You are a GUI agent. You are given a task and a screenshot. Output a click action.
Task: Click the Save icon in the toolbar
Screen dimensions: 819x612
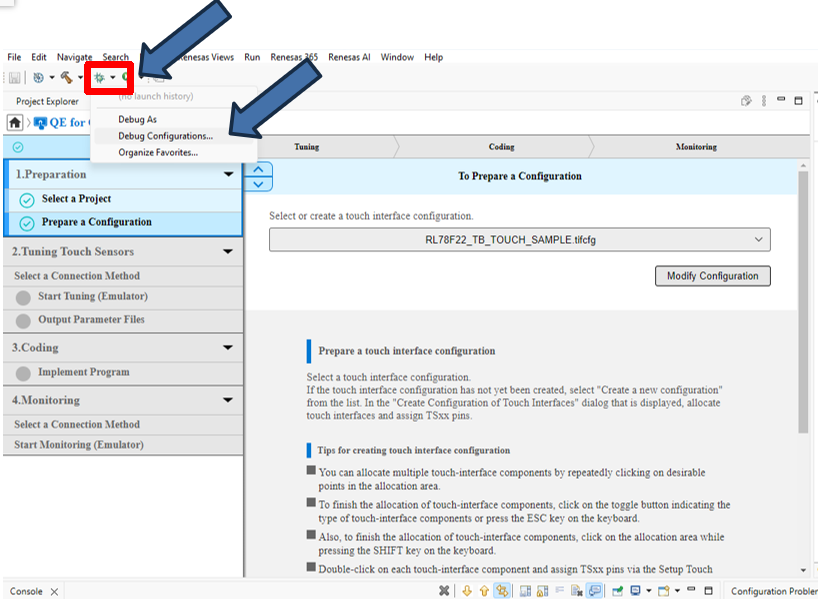[x=15, y=78]
